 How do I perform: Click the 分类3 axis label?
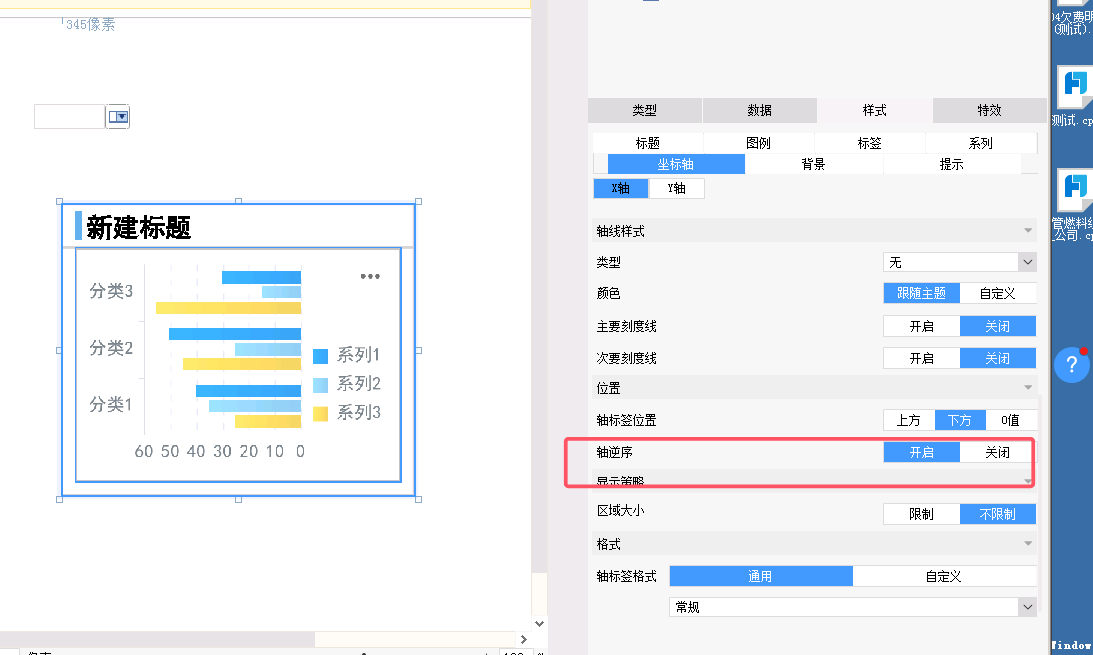point(111,291)
